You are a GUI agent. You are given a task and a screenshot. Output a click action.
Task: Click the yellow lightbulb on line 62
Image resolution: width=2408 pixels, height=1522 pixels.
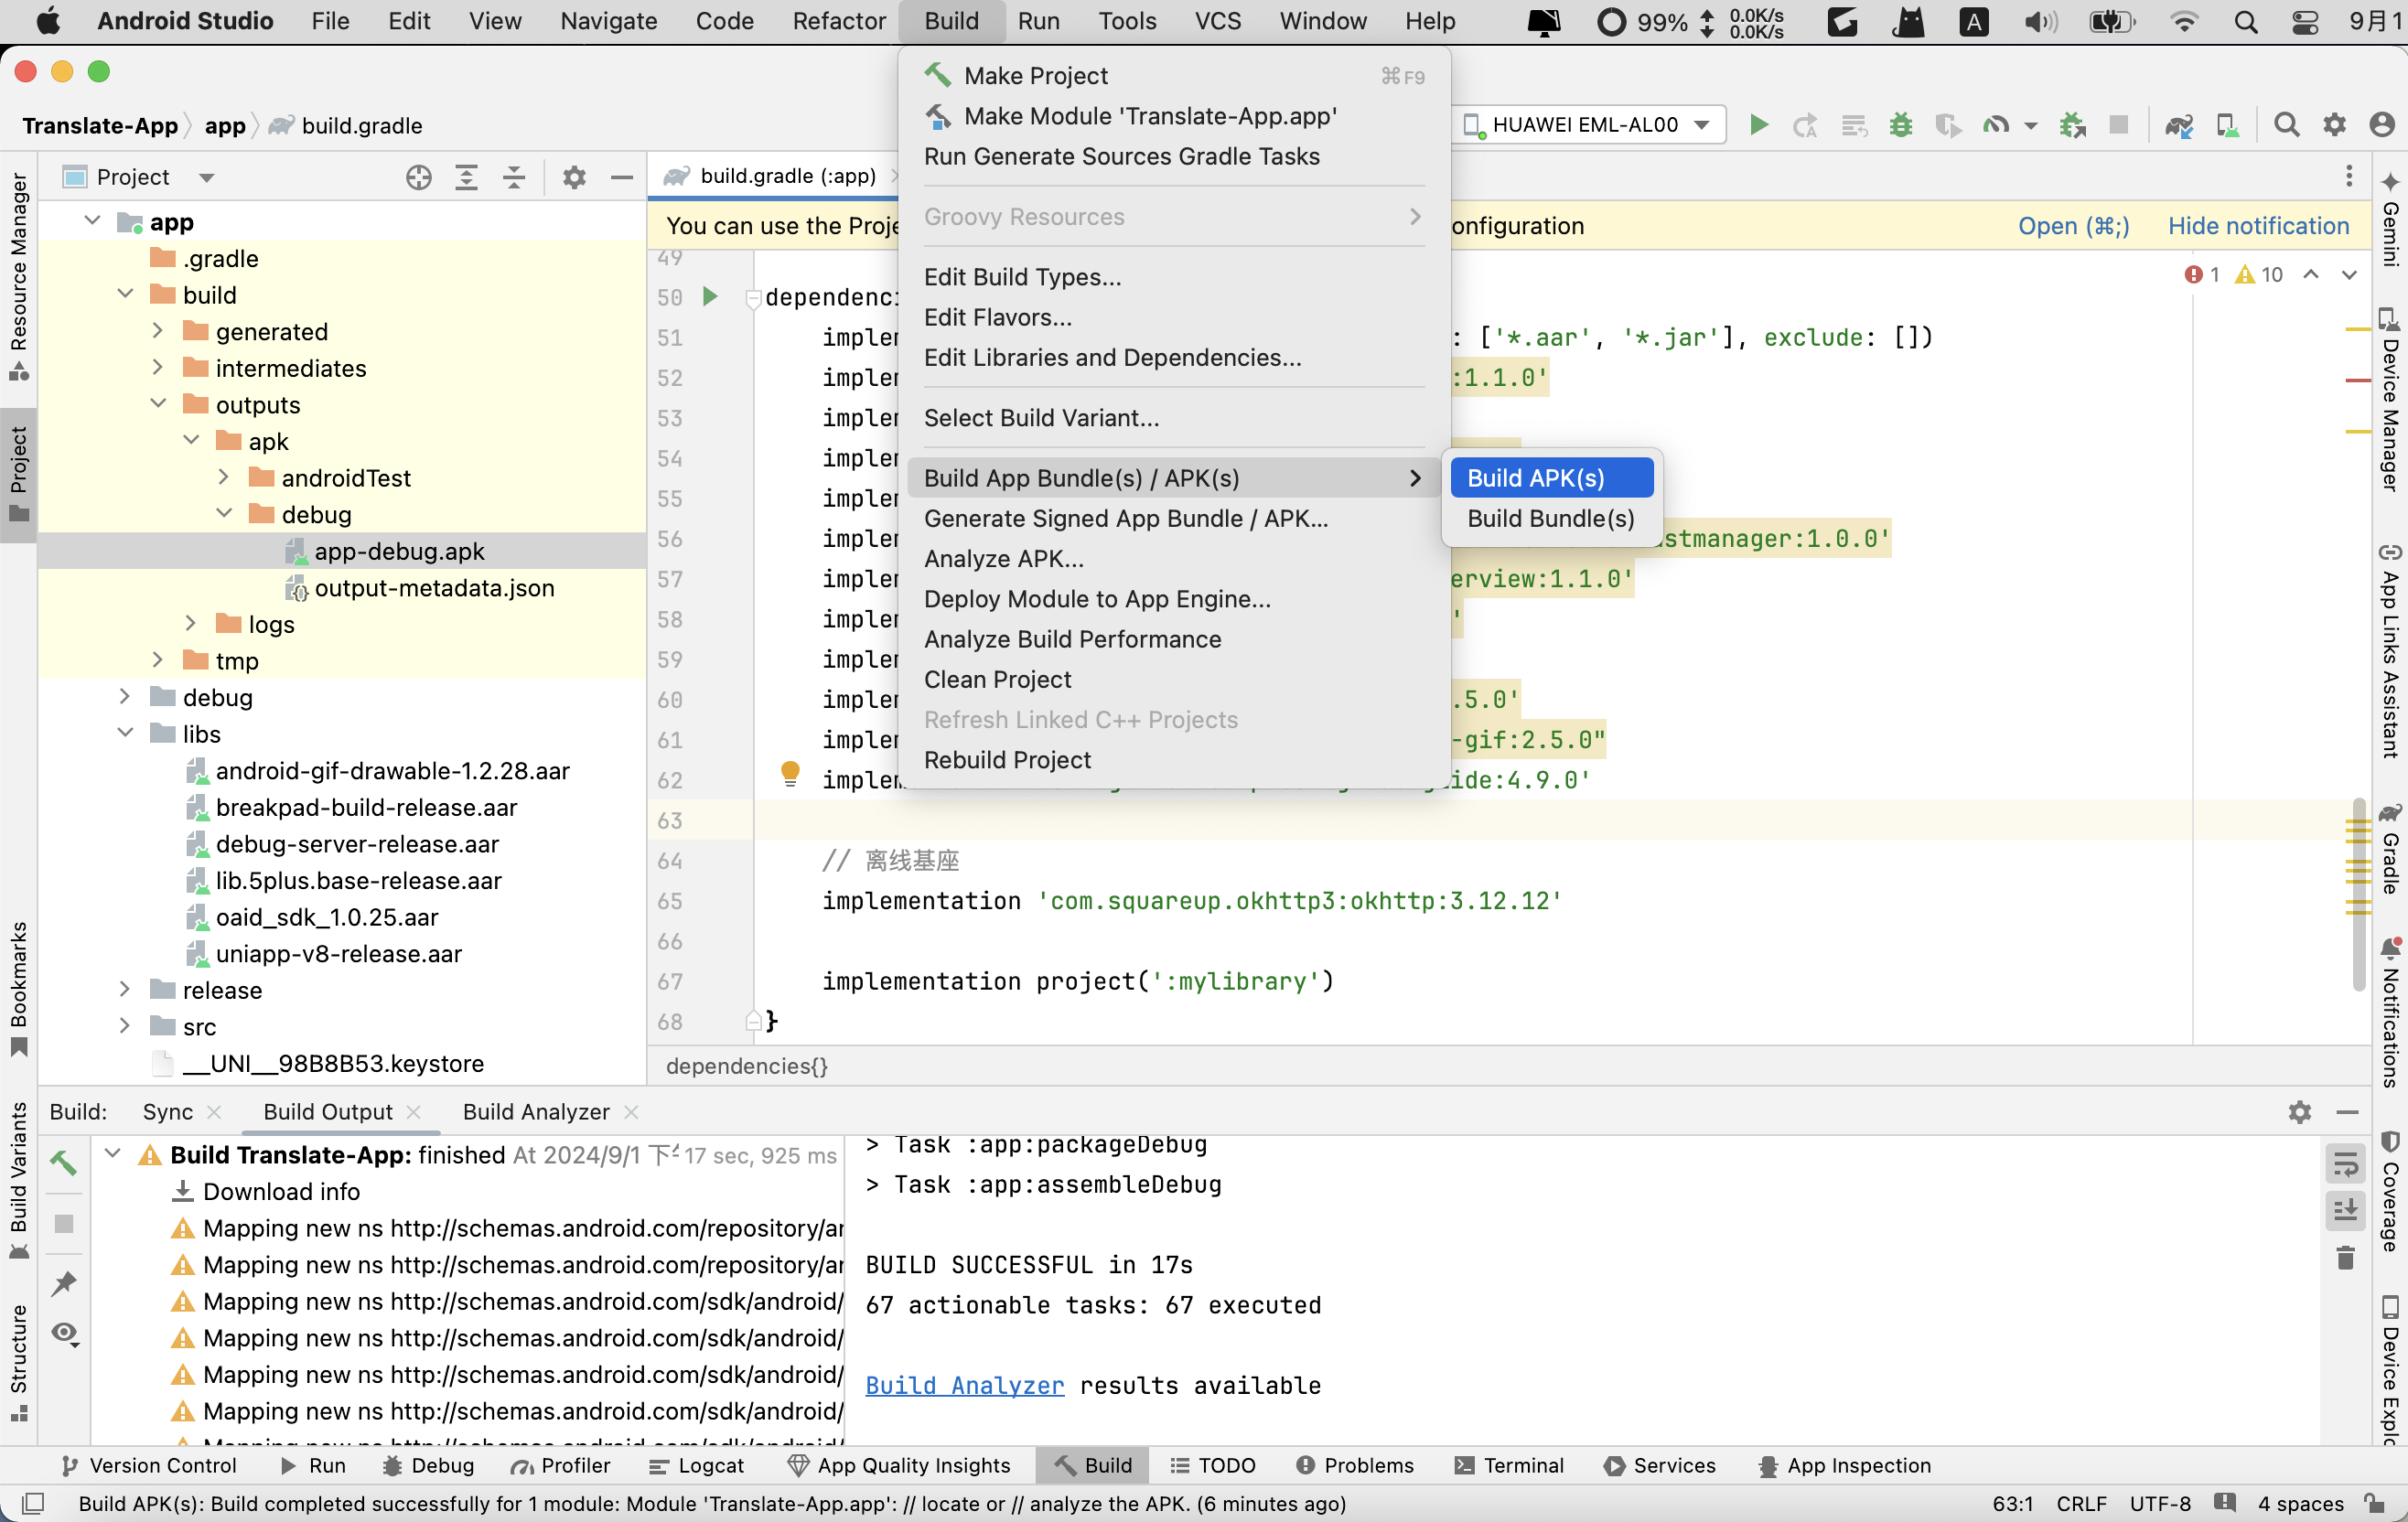pos(790,773)
